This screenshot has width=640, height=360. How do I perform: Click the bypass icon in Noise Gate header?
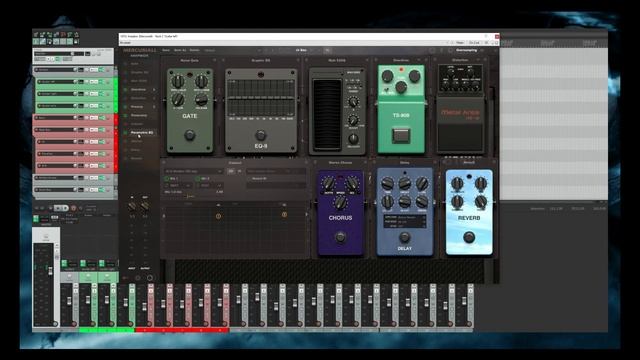click(214, 60)
